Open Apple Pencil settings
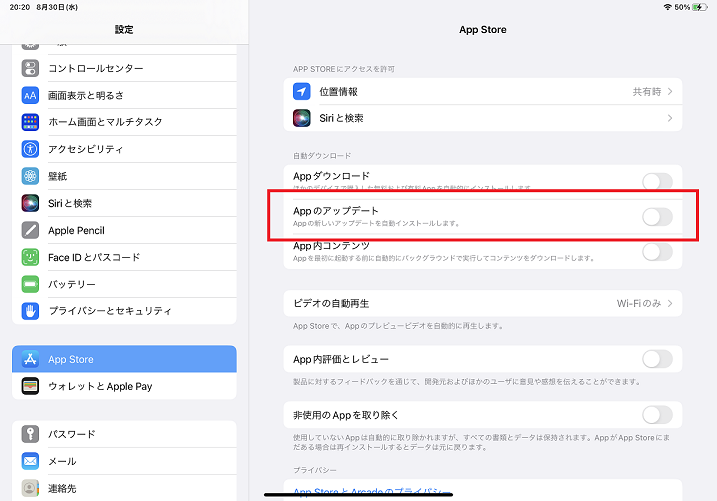The width and height of the screenshot is (717, 501). tap(124, 230)
